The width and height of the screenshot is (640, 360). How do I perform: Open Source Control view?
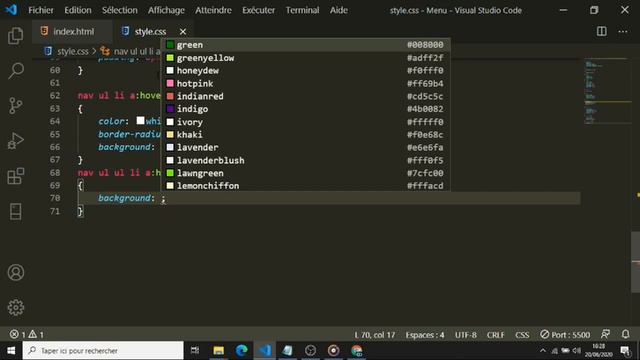tap(16, 106)
